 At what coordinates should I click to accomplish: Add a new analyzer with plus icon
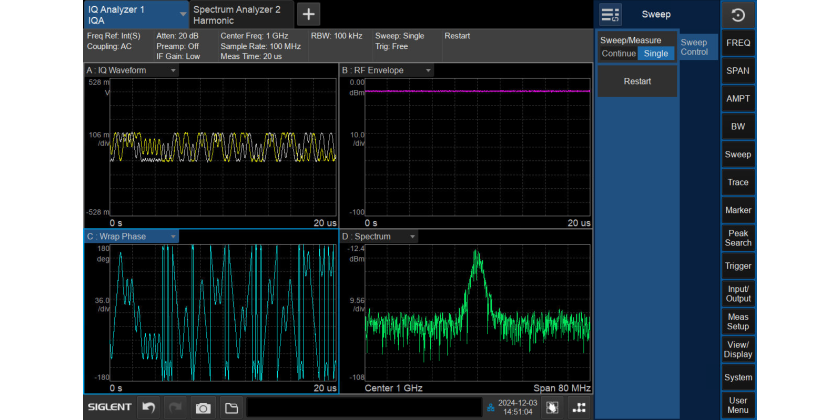click(308, 14)
